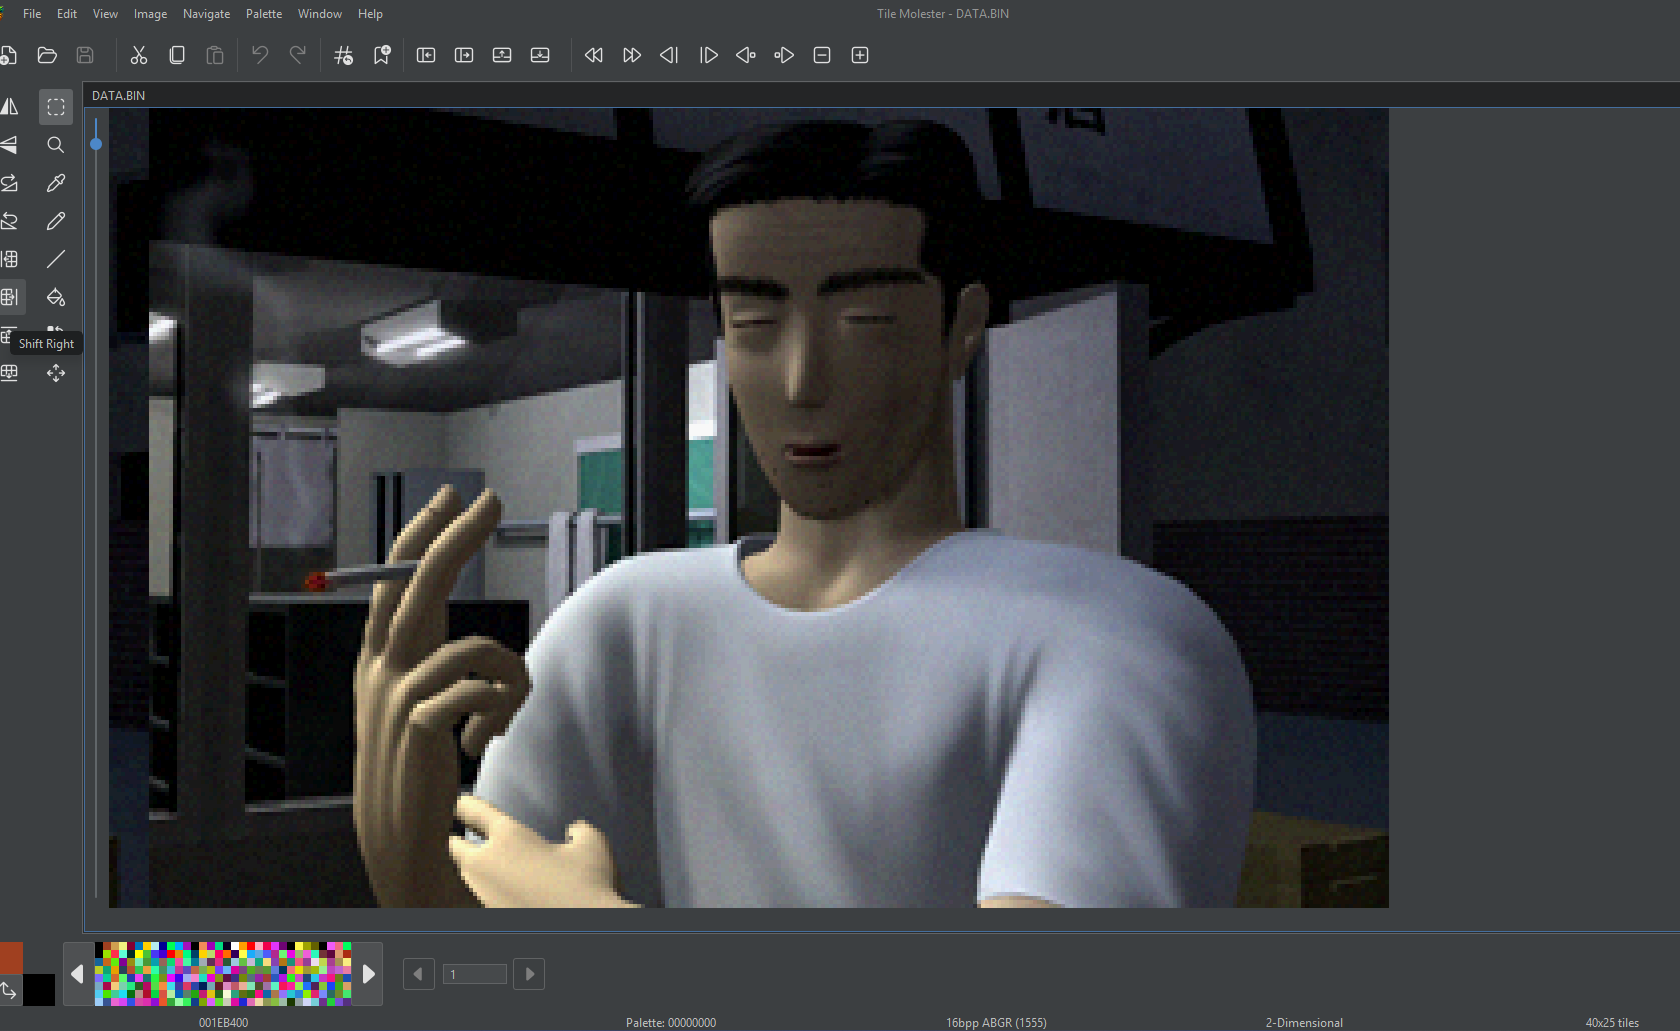Viewport: 1680px width, 1031px height.
Task: Click the Open file folder icon
Action: pyautogui.click(x=47, y=55)
